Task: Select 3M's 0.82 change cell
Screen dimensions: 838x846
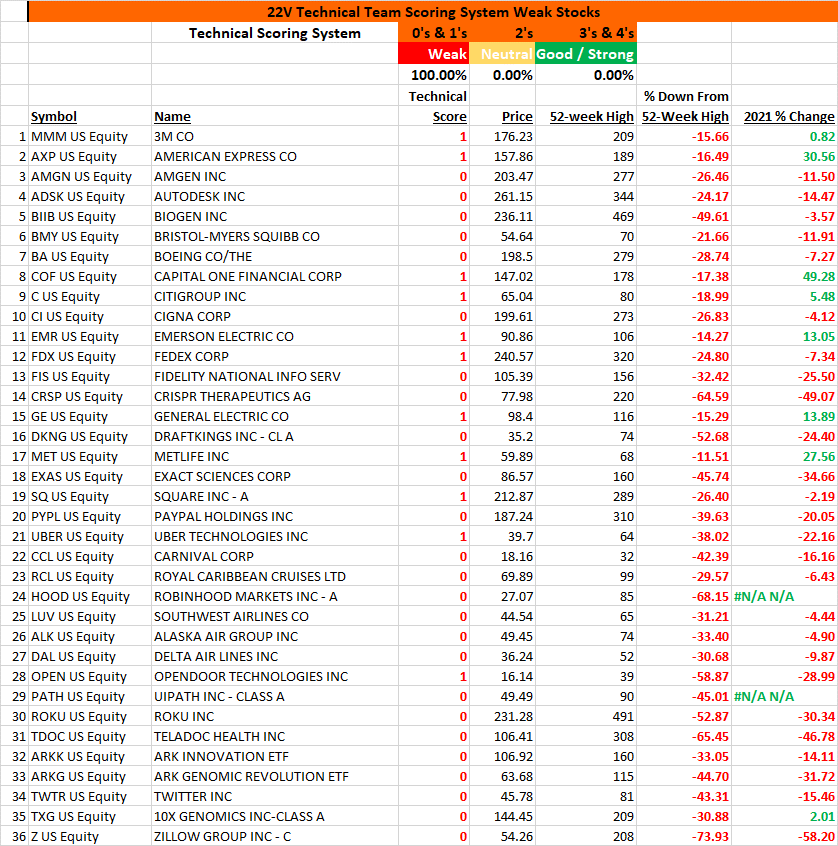Action: click(x=785, y=137)
